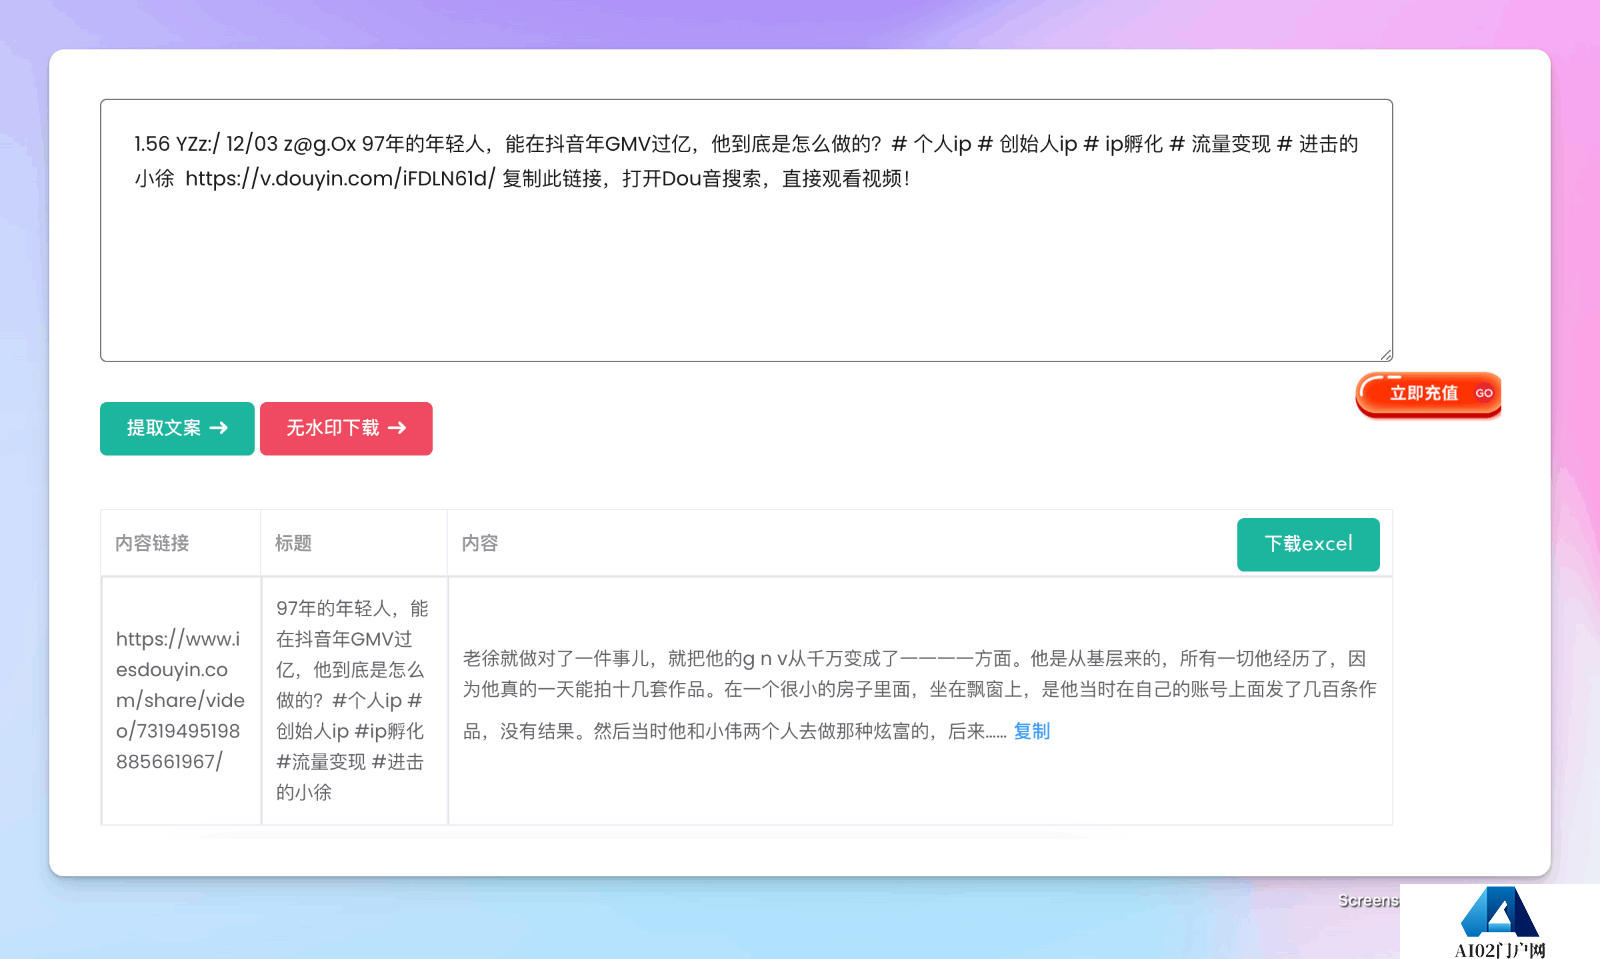
Task: Click the 立即充值 recharge button
Action: click(1428, 394)
